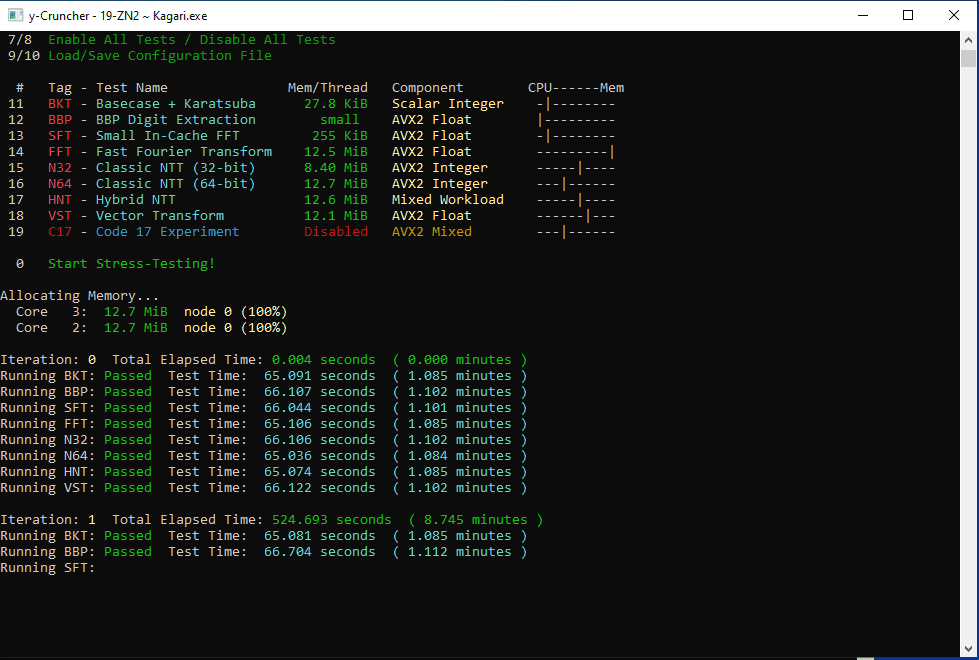Image resolution: width=979 pixels, height=660 pixels.
Task: Select the 'Vector Transform' test name
Action: pos(160,215)
